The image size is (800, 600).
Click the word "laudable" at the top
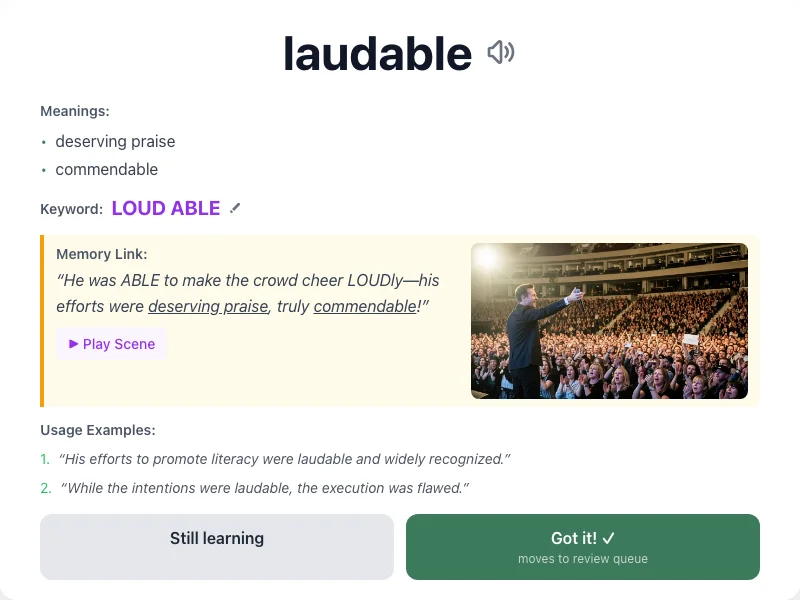[x=378, y=53]
